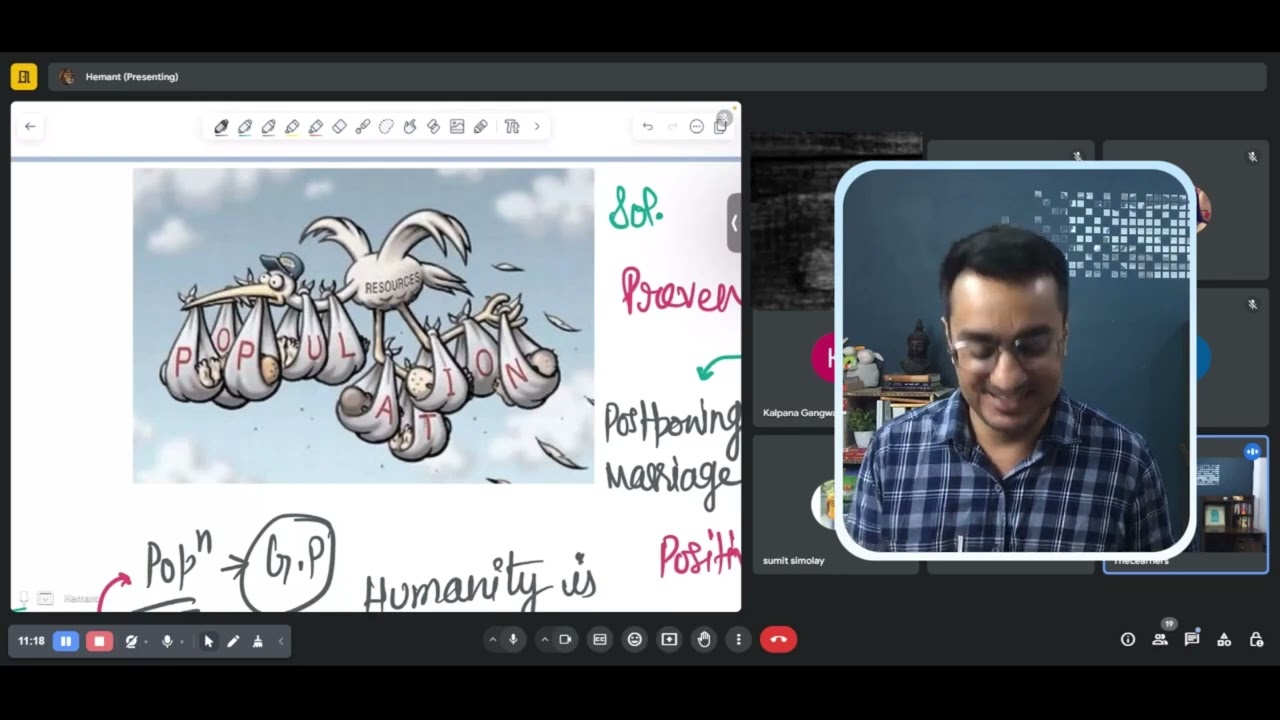
Task: Open recorder microphone options dropdown
Action: point(181,642)
